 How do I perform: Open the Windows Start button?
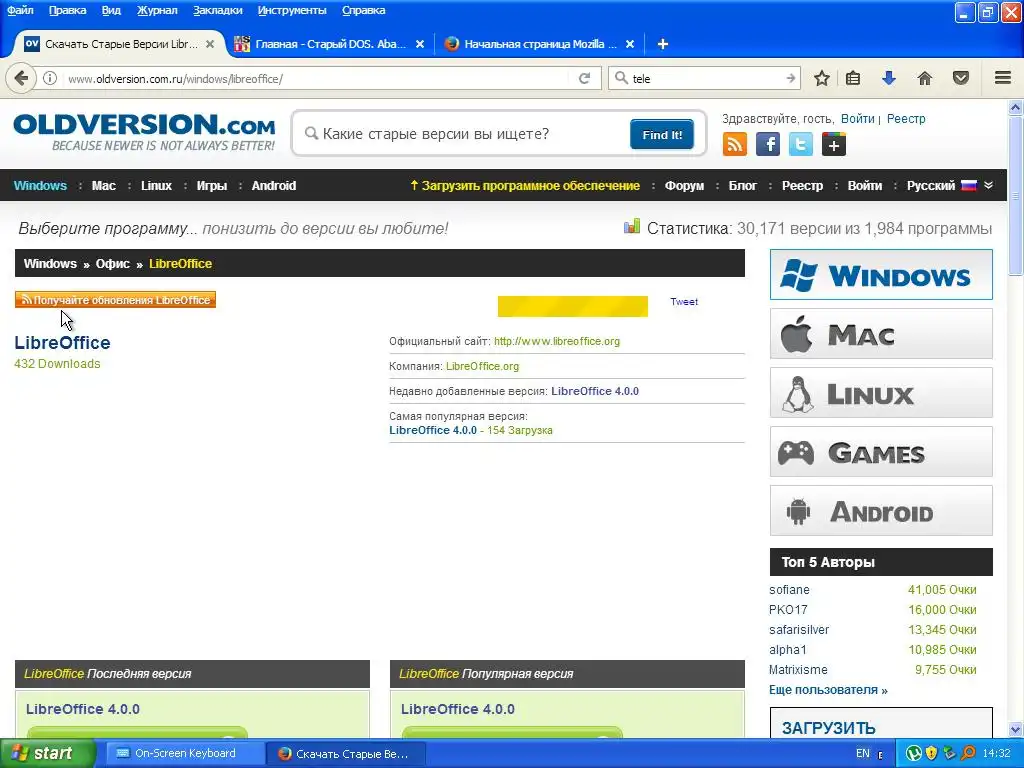pyautogui.click(x=47, y=754)
